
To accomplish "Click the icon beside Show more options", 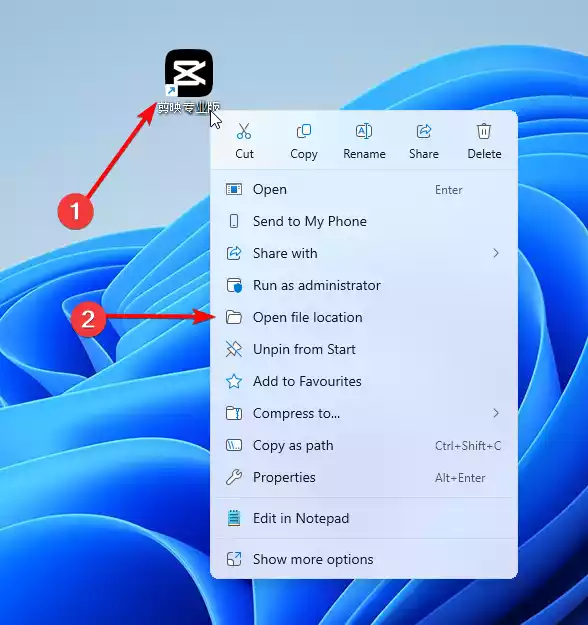I will [x=234, y=559].
